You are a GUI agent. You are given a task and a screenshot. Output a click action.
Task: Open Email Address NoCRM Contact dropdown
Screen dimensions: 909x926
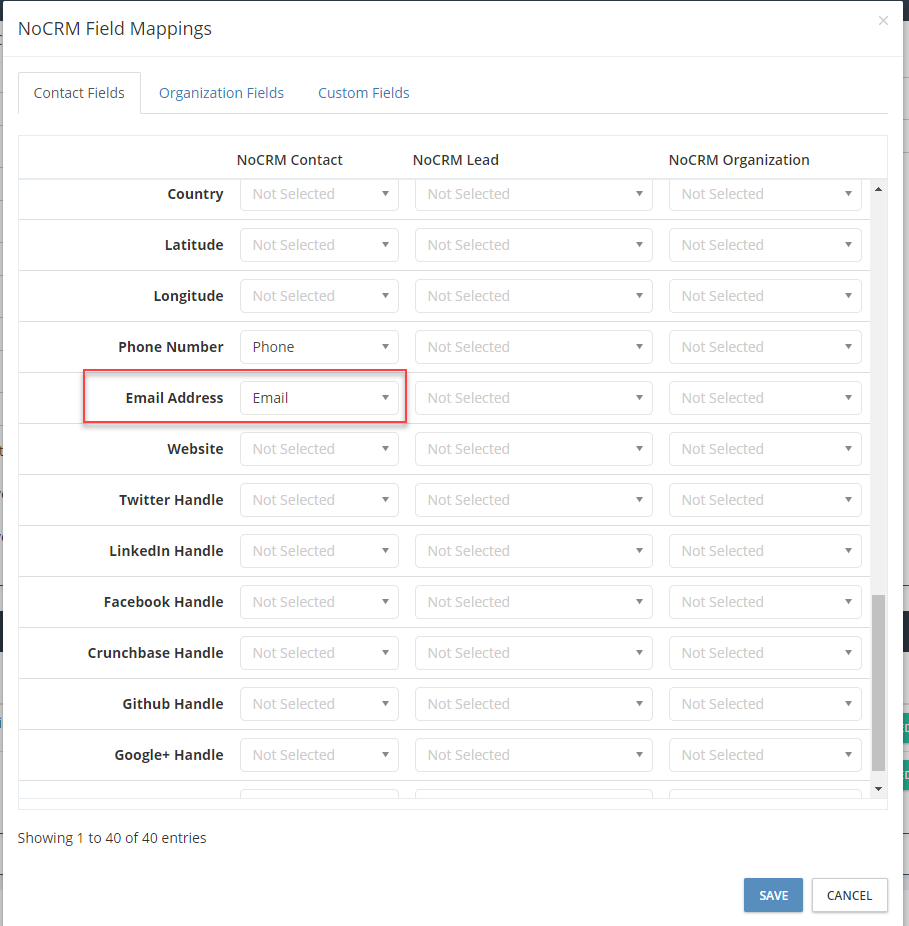pos(319,398)
